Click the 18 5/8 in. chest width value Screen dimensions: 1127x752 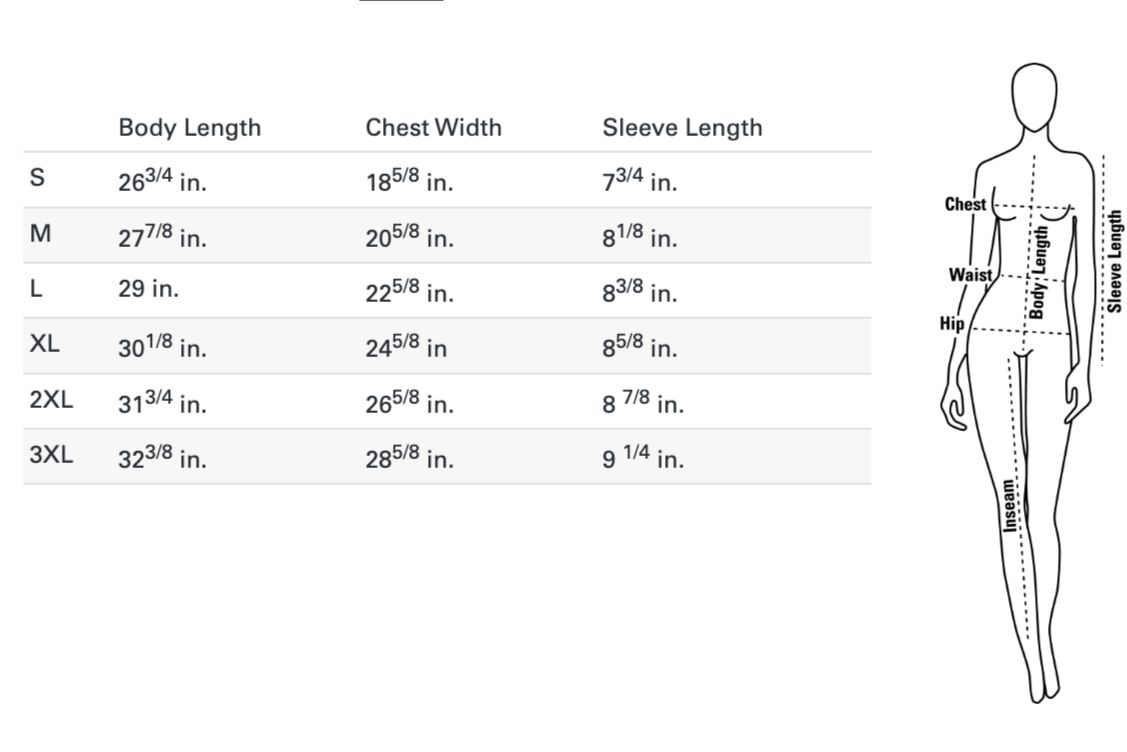tap(409, 181)
